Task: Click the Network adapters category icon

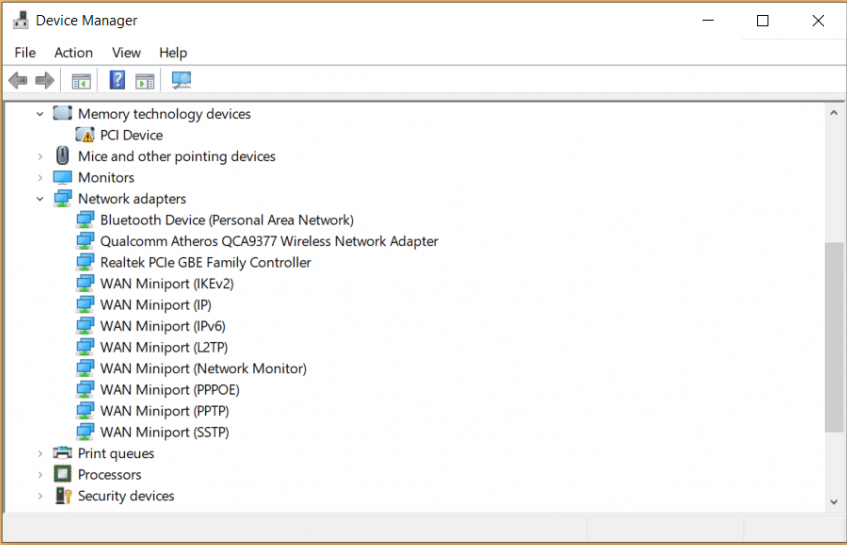Action: pyautogui.click(x=63, y=198)
